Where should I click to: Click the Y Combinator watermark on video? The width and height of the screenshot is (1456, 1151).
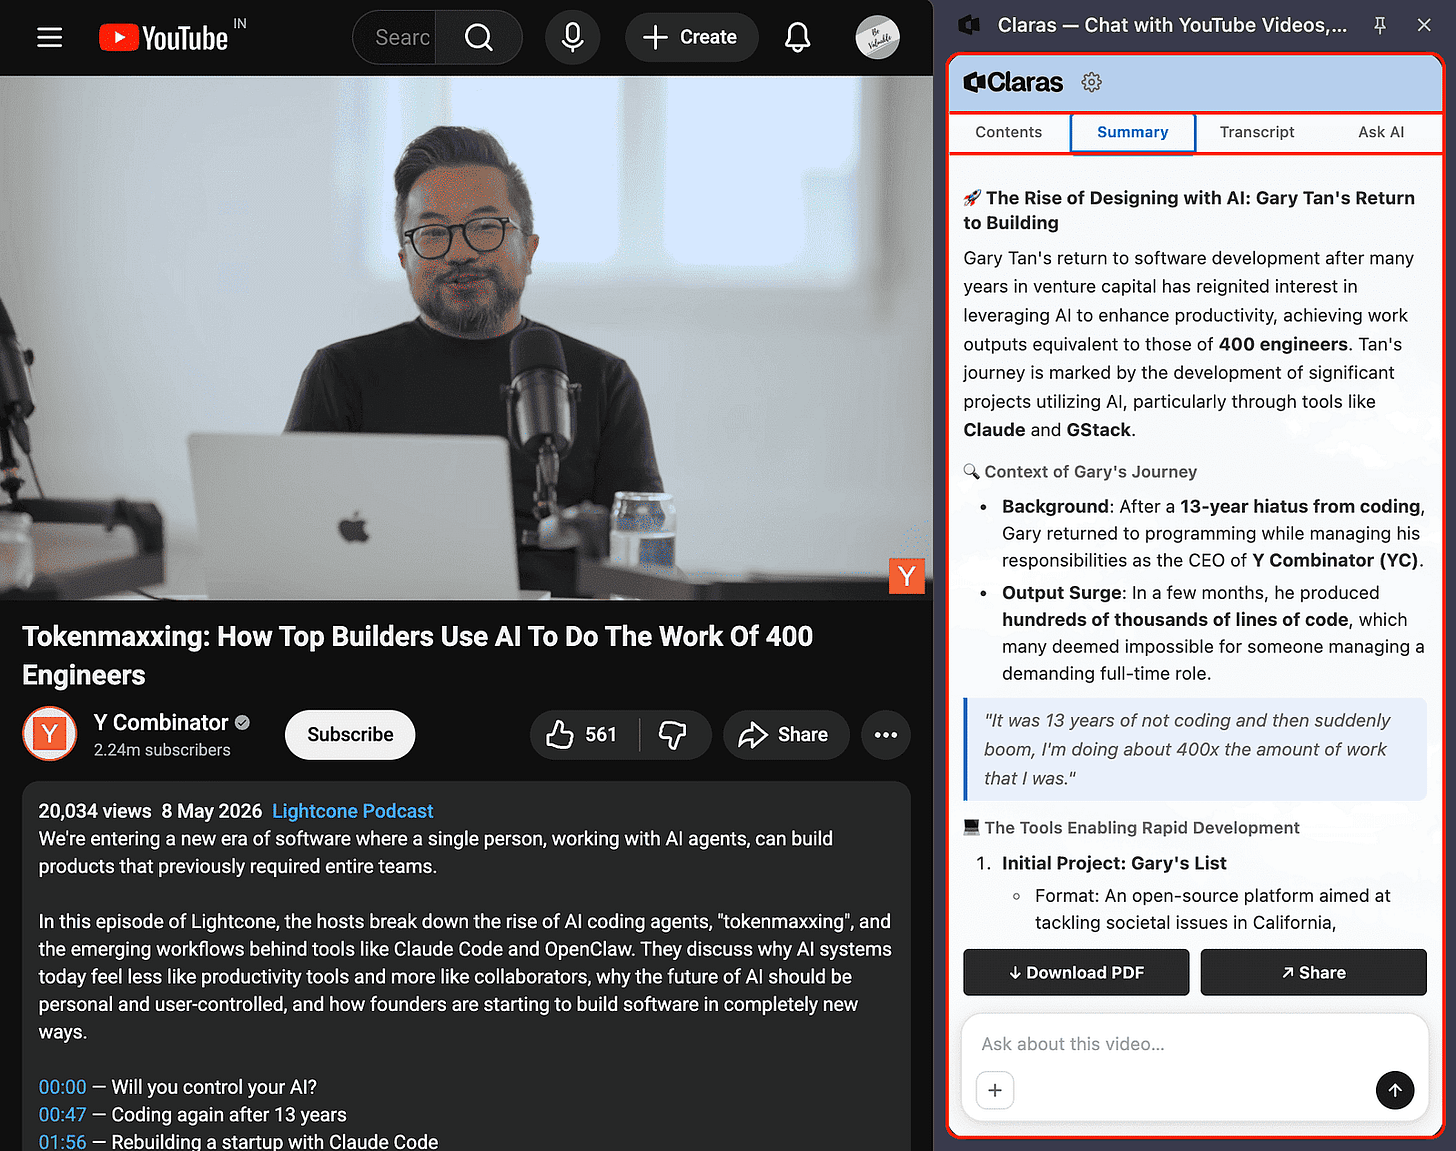tap(907, 576)
